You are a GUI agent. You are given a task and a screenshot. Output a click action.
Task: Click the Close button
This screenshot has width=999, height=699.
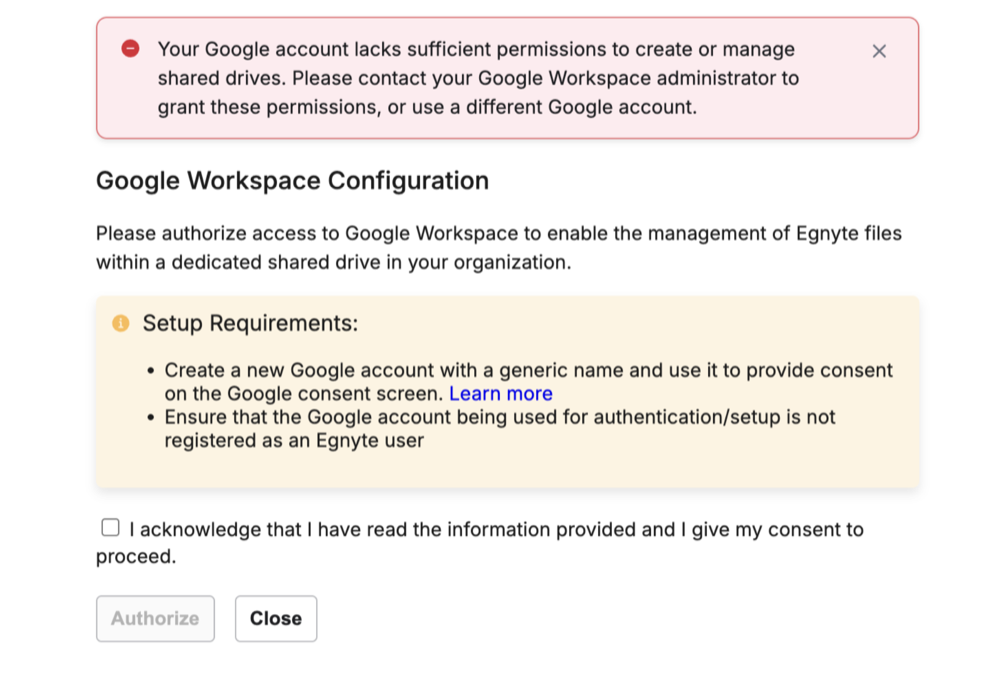coord(276,618)
